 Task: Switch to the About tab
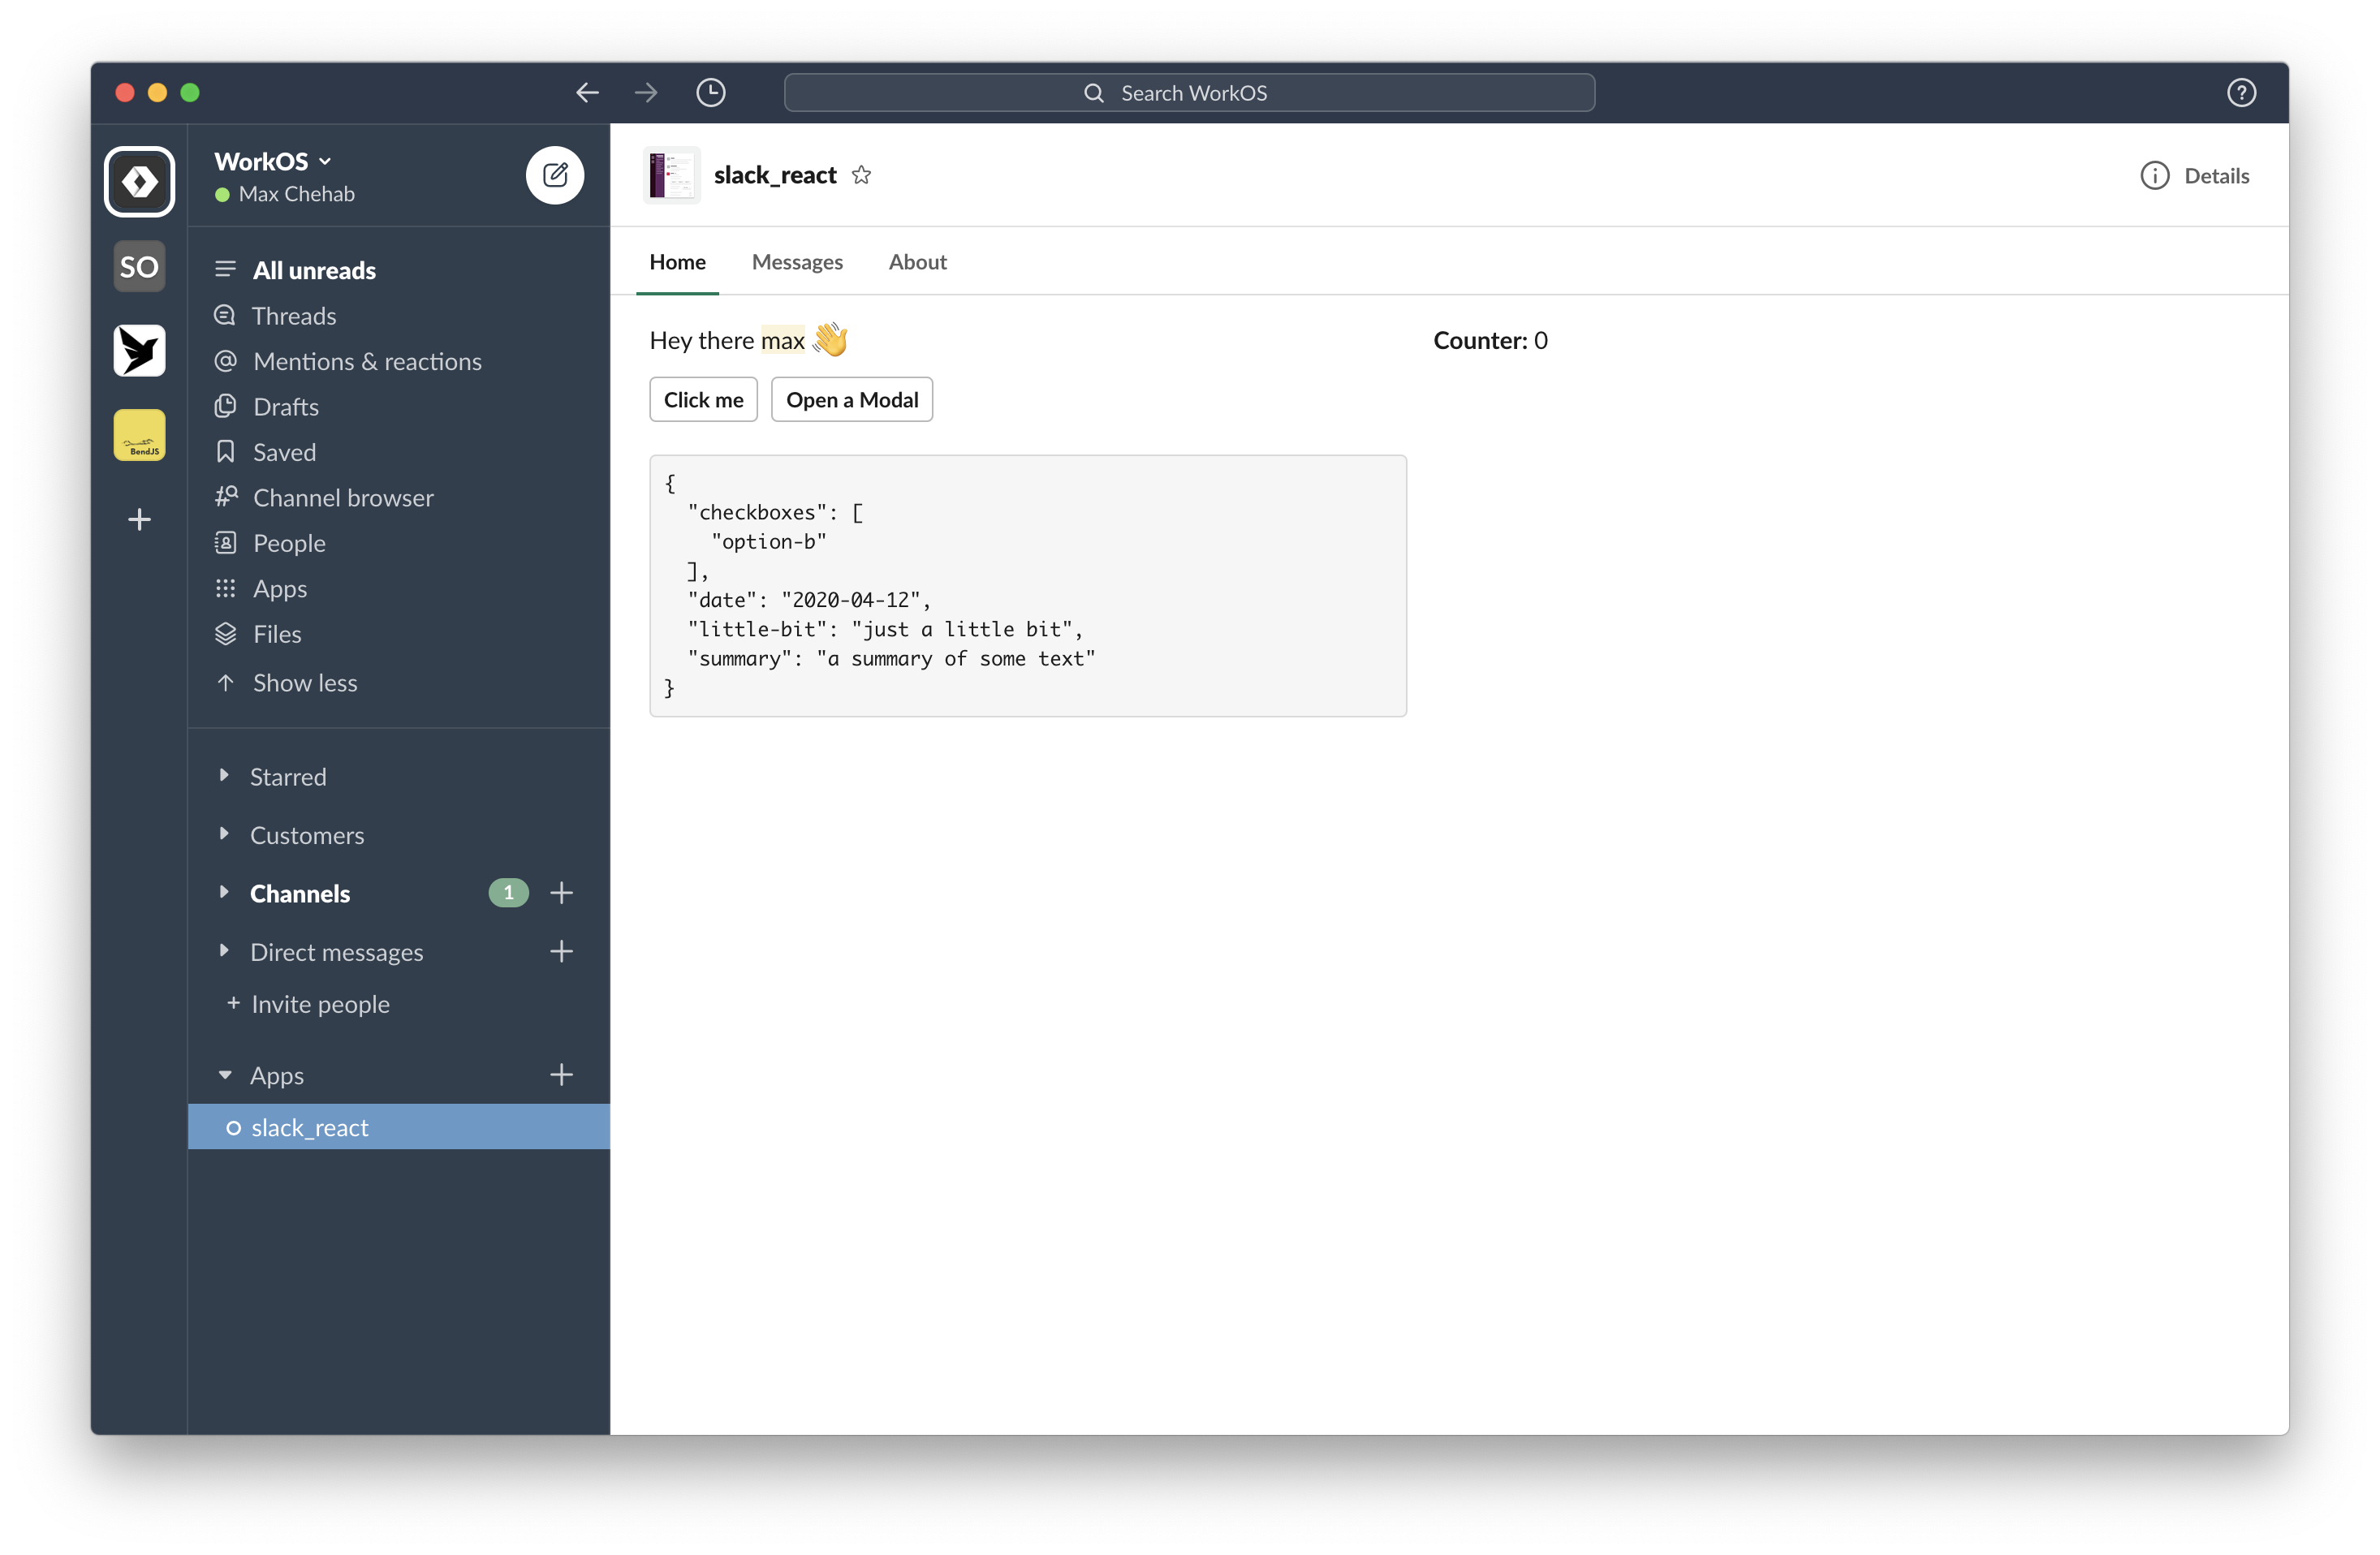point(917,262)
